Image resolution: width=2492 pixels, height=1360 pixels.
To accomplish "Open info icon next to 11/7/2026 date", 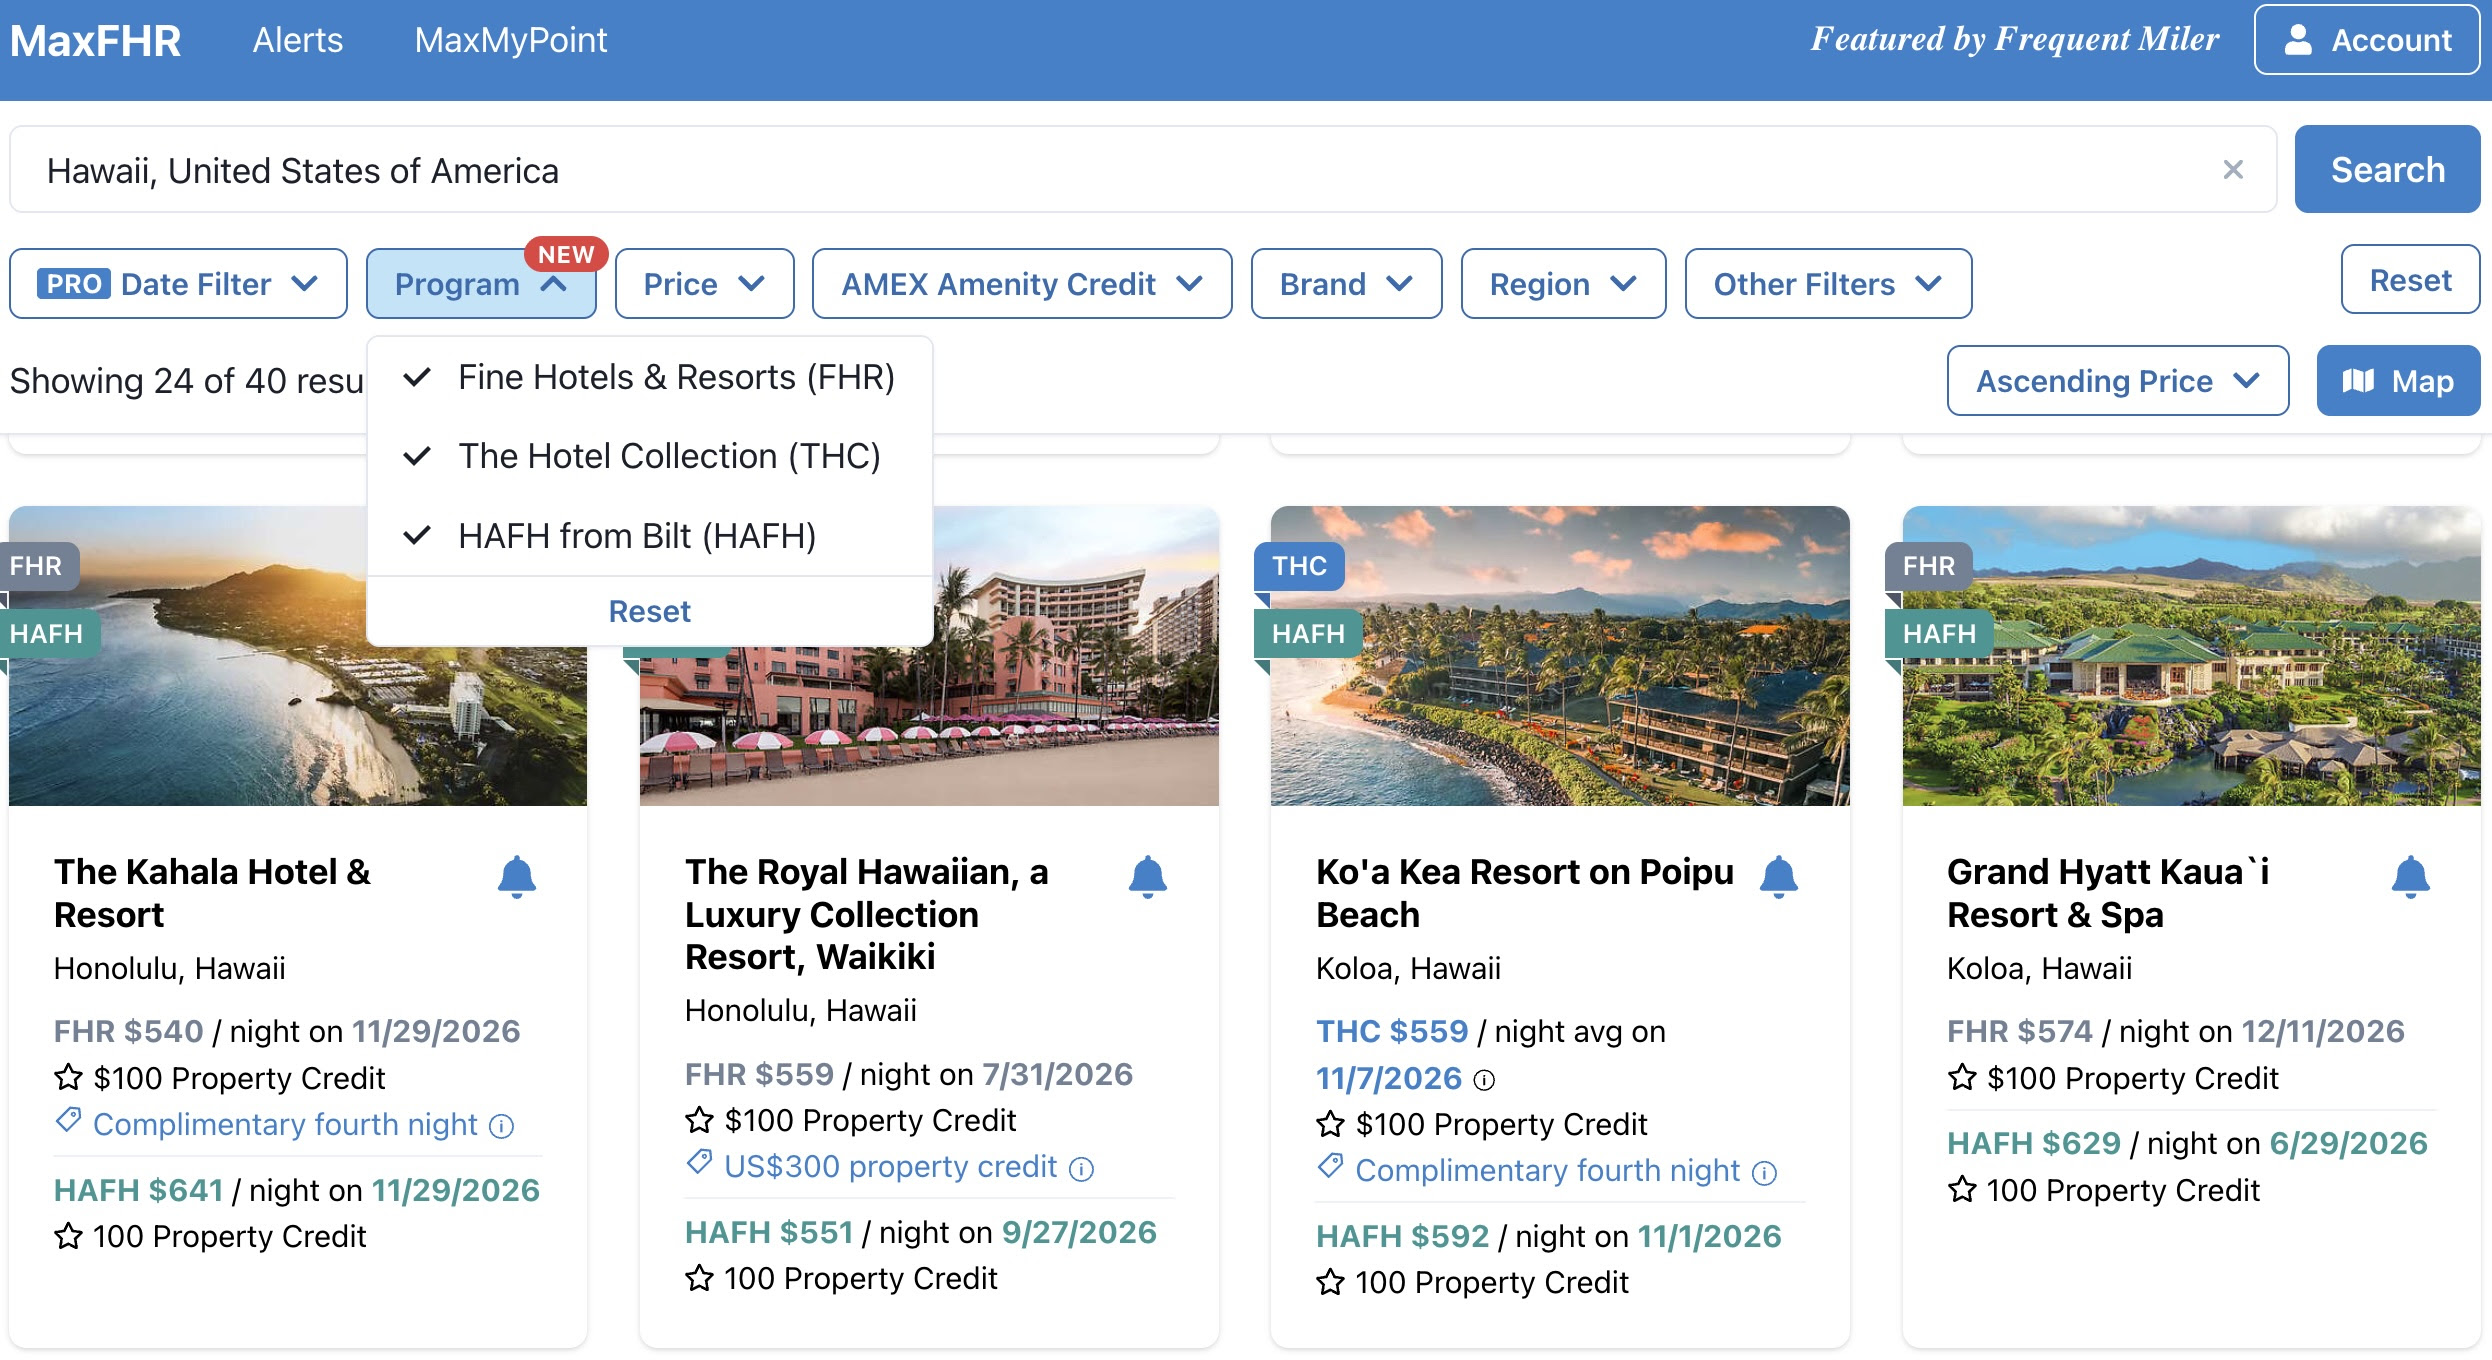I will pyautogui.click(x=1485, y=1080).
